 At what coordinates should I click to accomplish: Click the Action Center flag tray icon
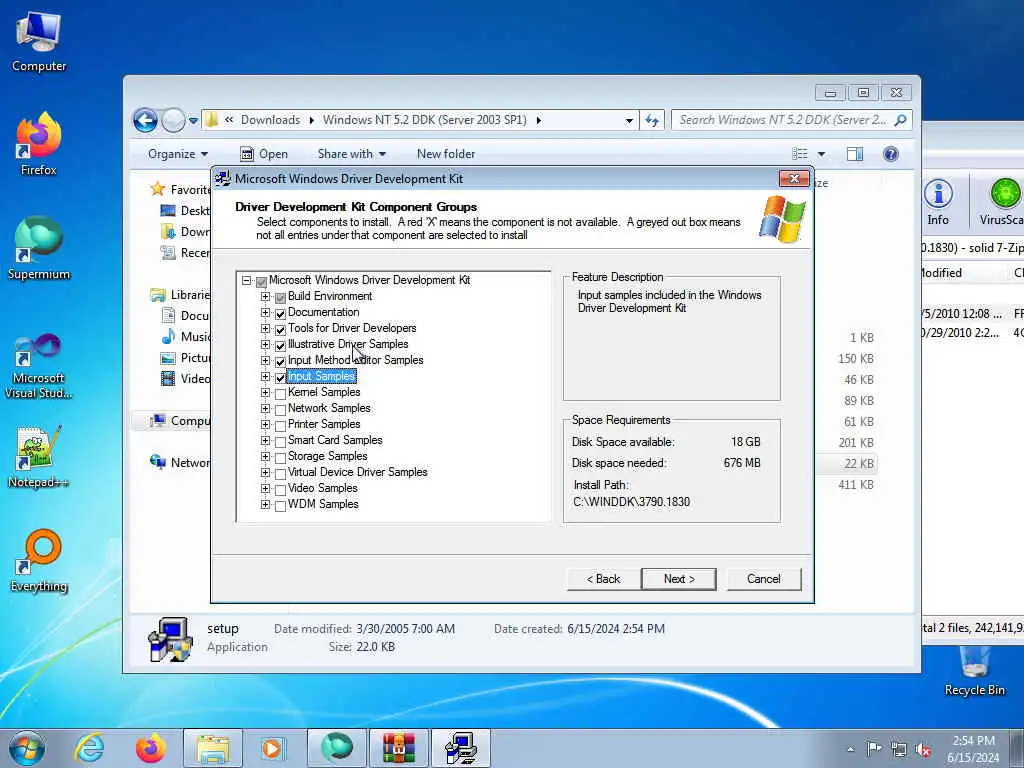(873, 749)
